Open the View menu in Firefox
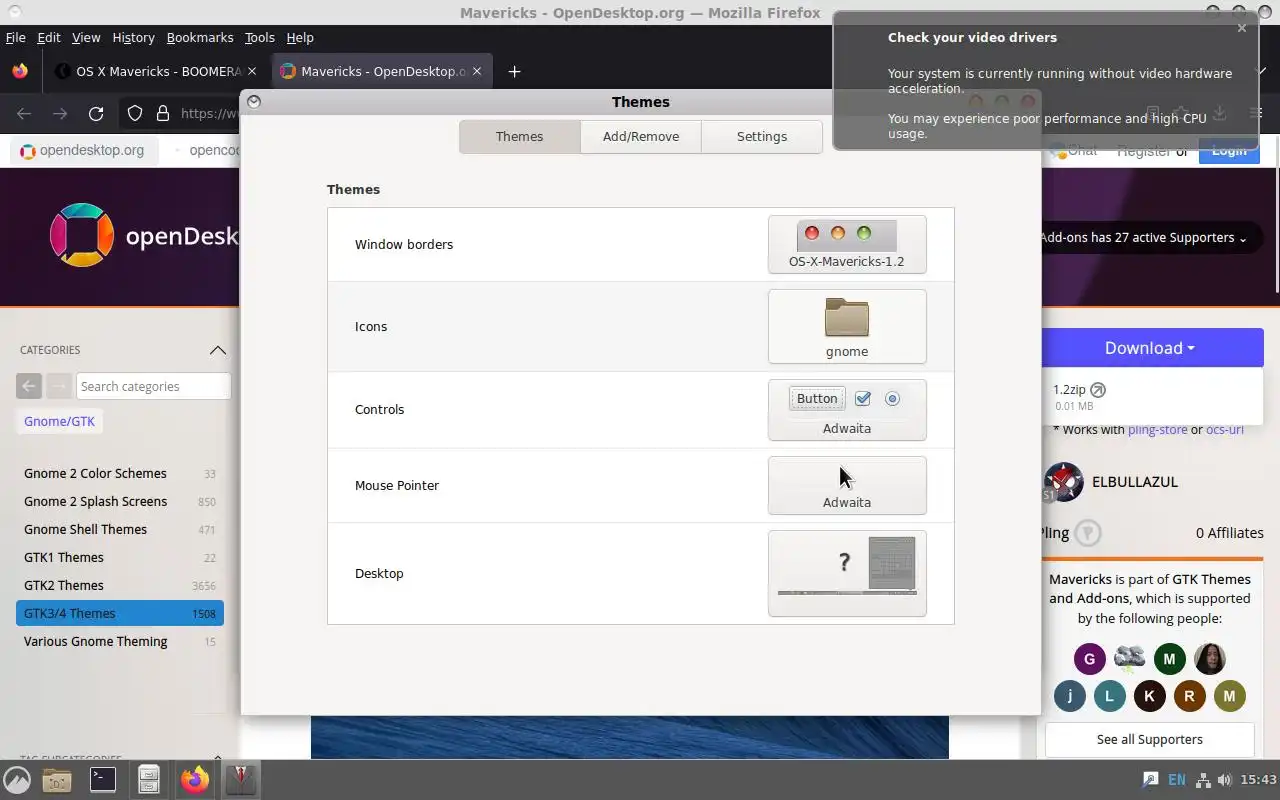The width and height of the screenshot is (1280, 800). coord(86,37)
